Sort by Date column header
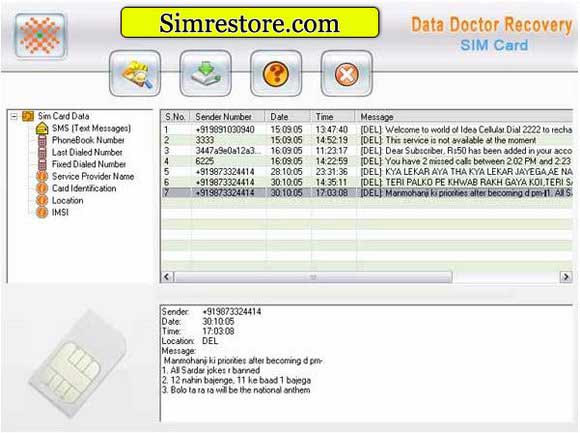 tap(287, 117)
